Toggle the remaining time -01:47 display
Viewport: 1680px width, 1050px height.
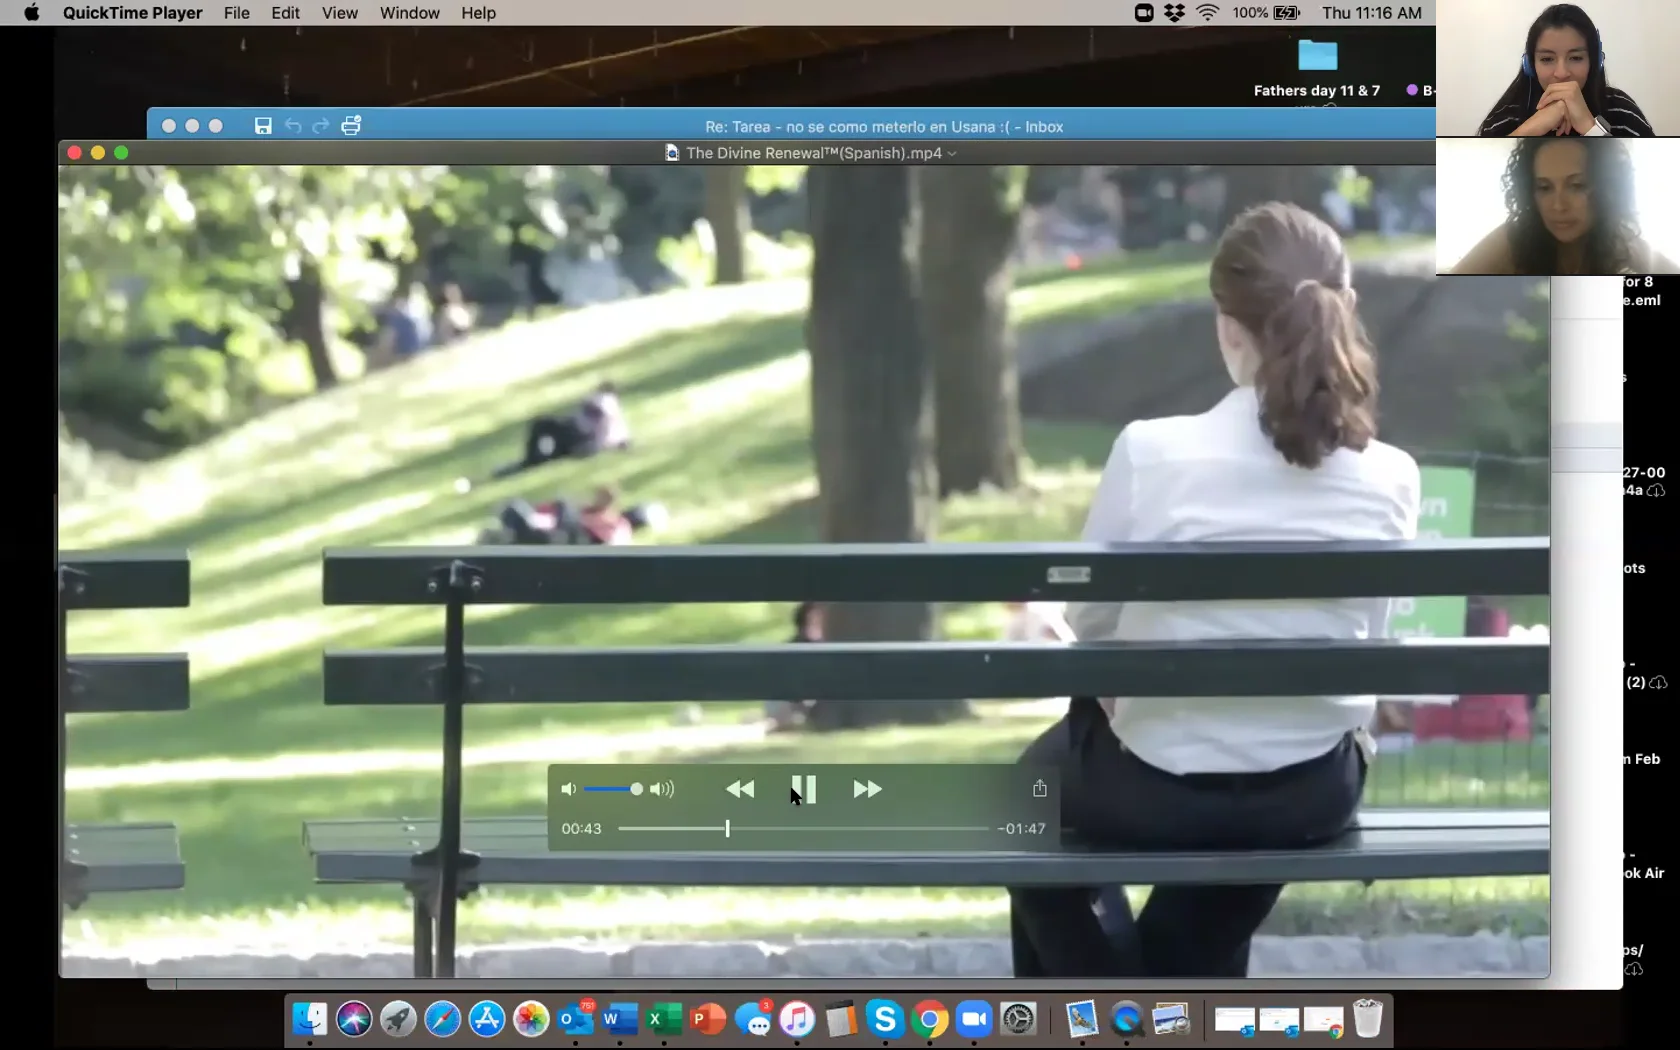(x=1021, y=828)
